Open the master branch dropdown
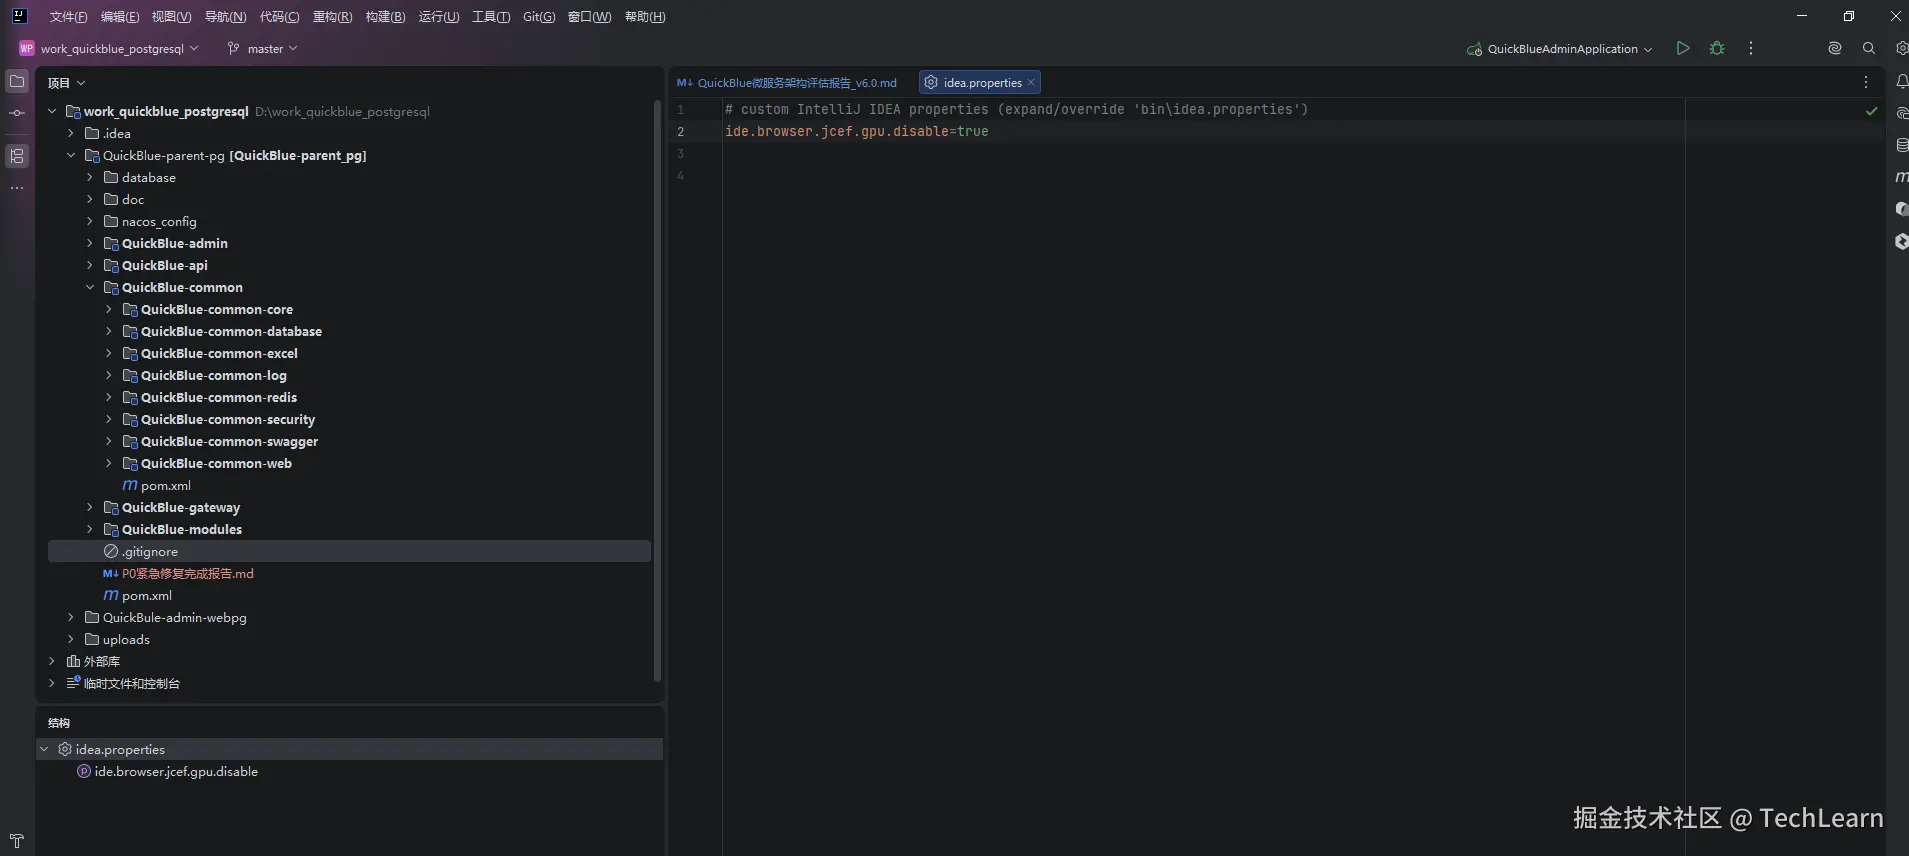This screenshot has height=856, width=1909. (x=263, y=48)
